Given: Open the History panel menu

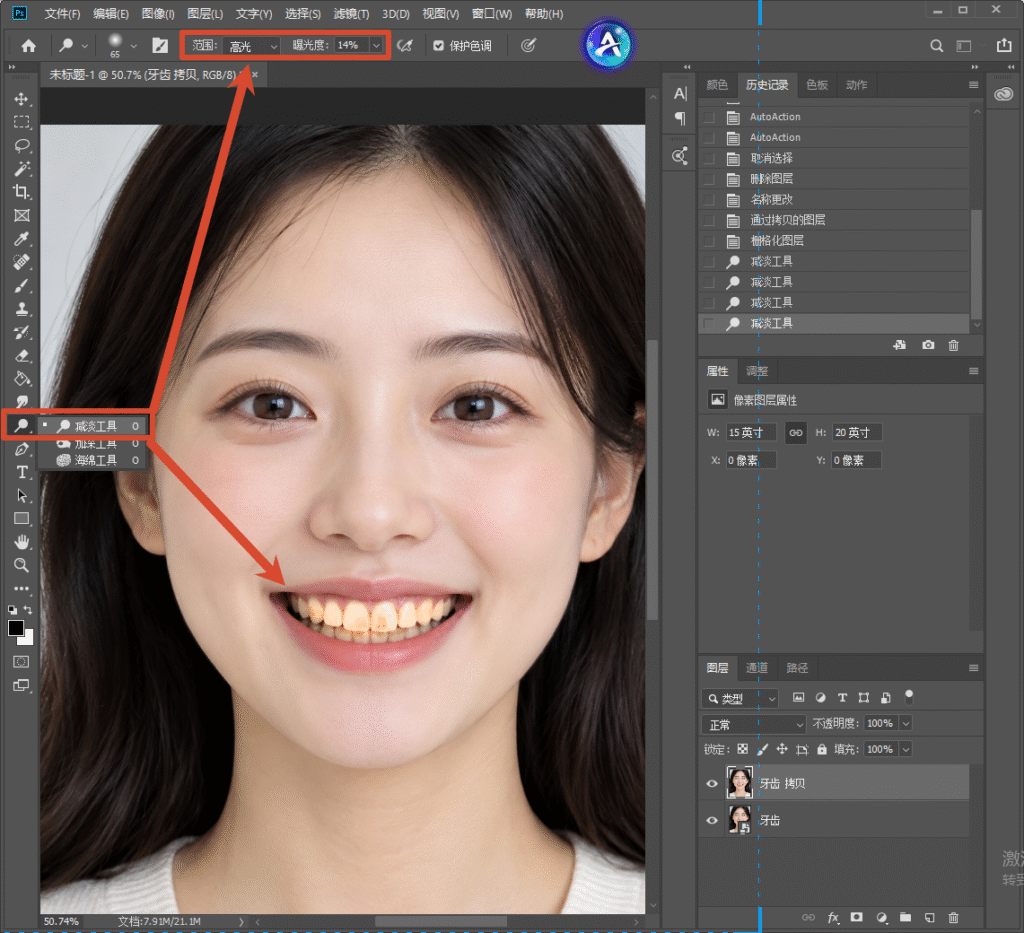Looking at the screenshot, I should click(974, 86).
